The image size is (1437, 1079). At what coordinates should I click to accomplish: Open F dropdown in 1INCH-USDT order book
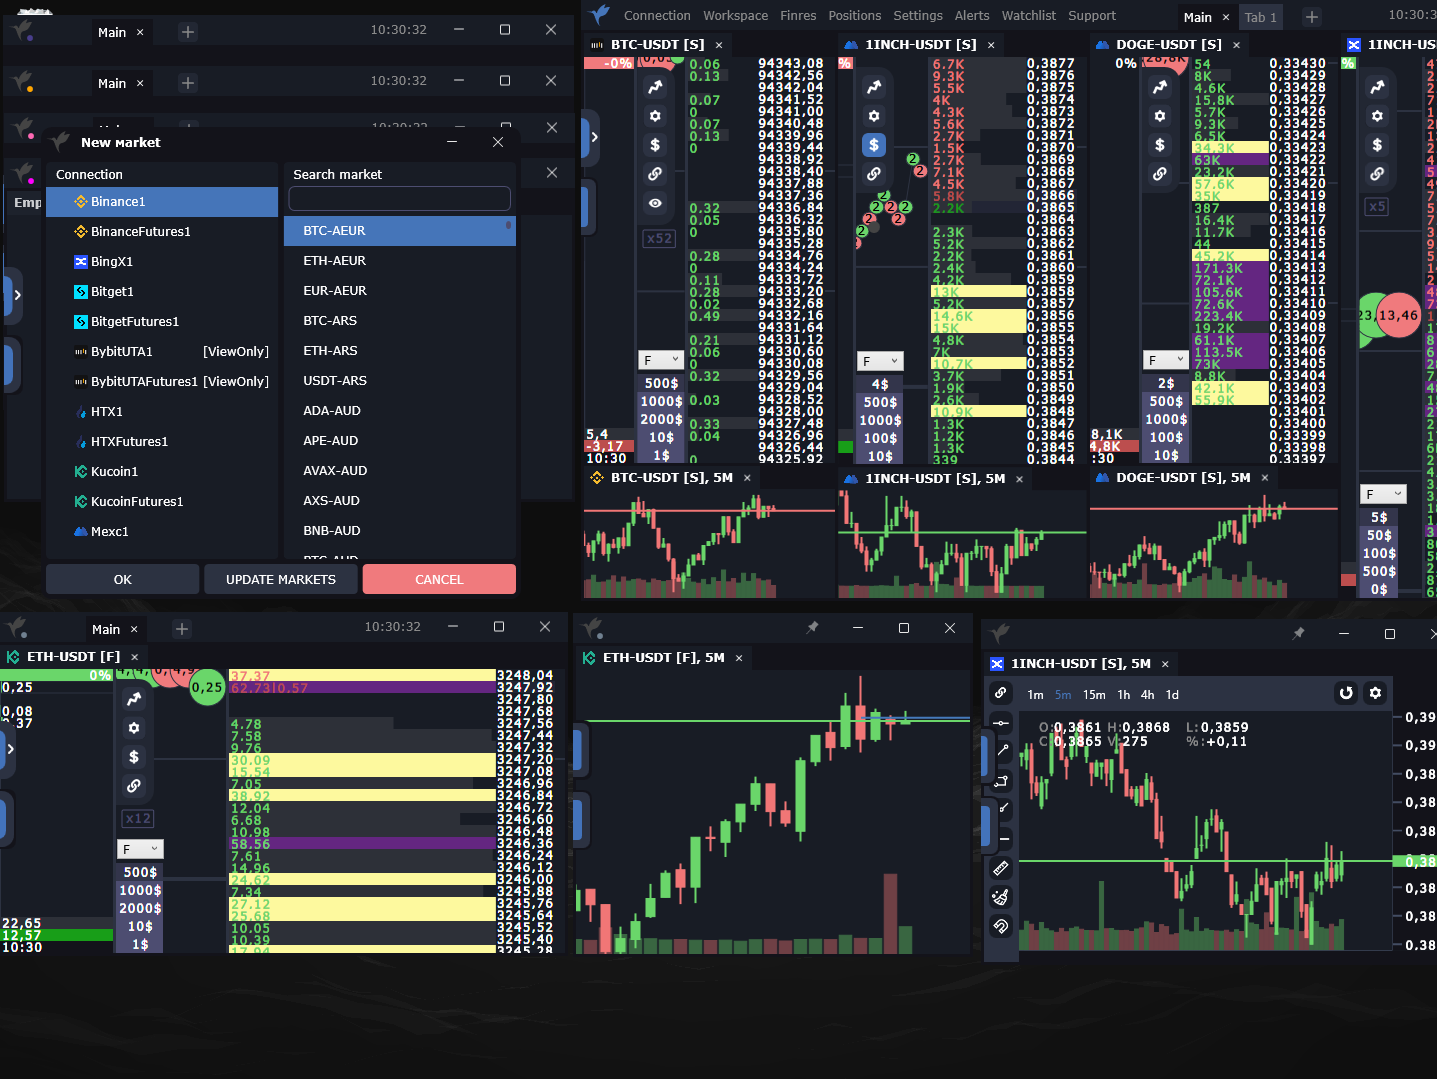click(880, 361)
